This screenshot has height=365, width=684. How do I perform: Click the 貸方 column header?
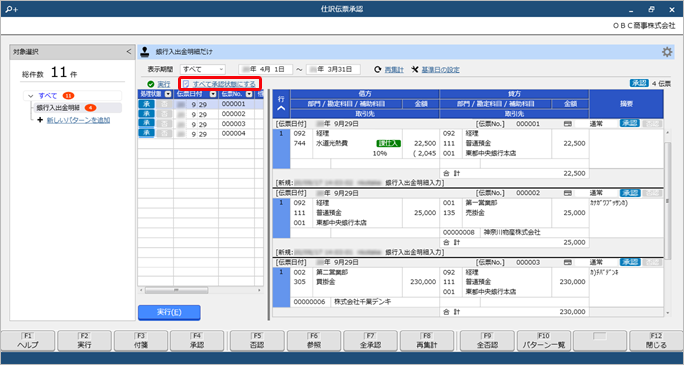[x=514, y=94]
